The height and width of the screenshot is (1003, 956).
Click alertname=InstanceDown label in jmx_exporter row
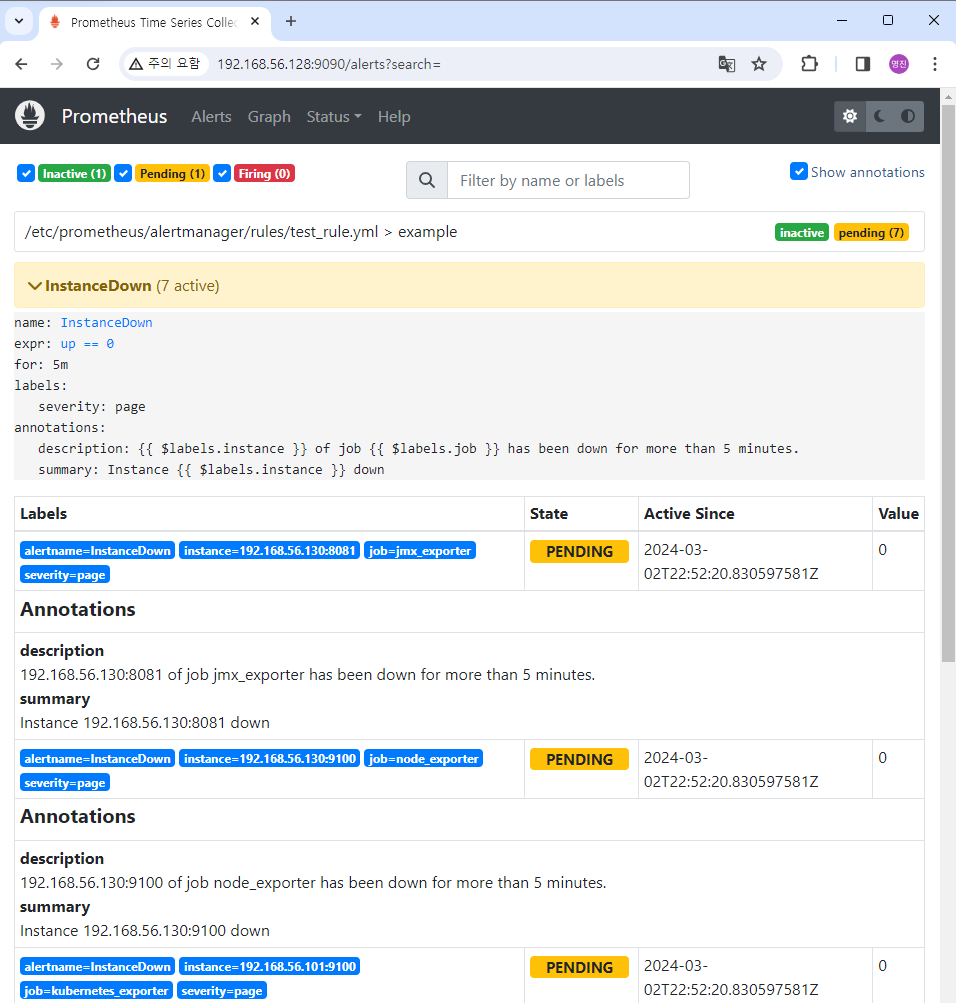coord(97,551)
